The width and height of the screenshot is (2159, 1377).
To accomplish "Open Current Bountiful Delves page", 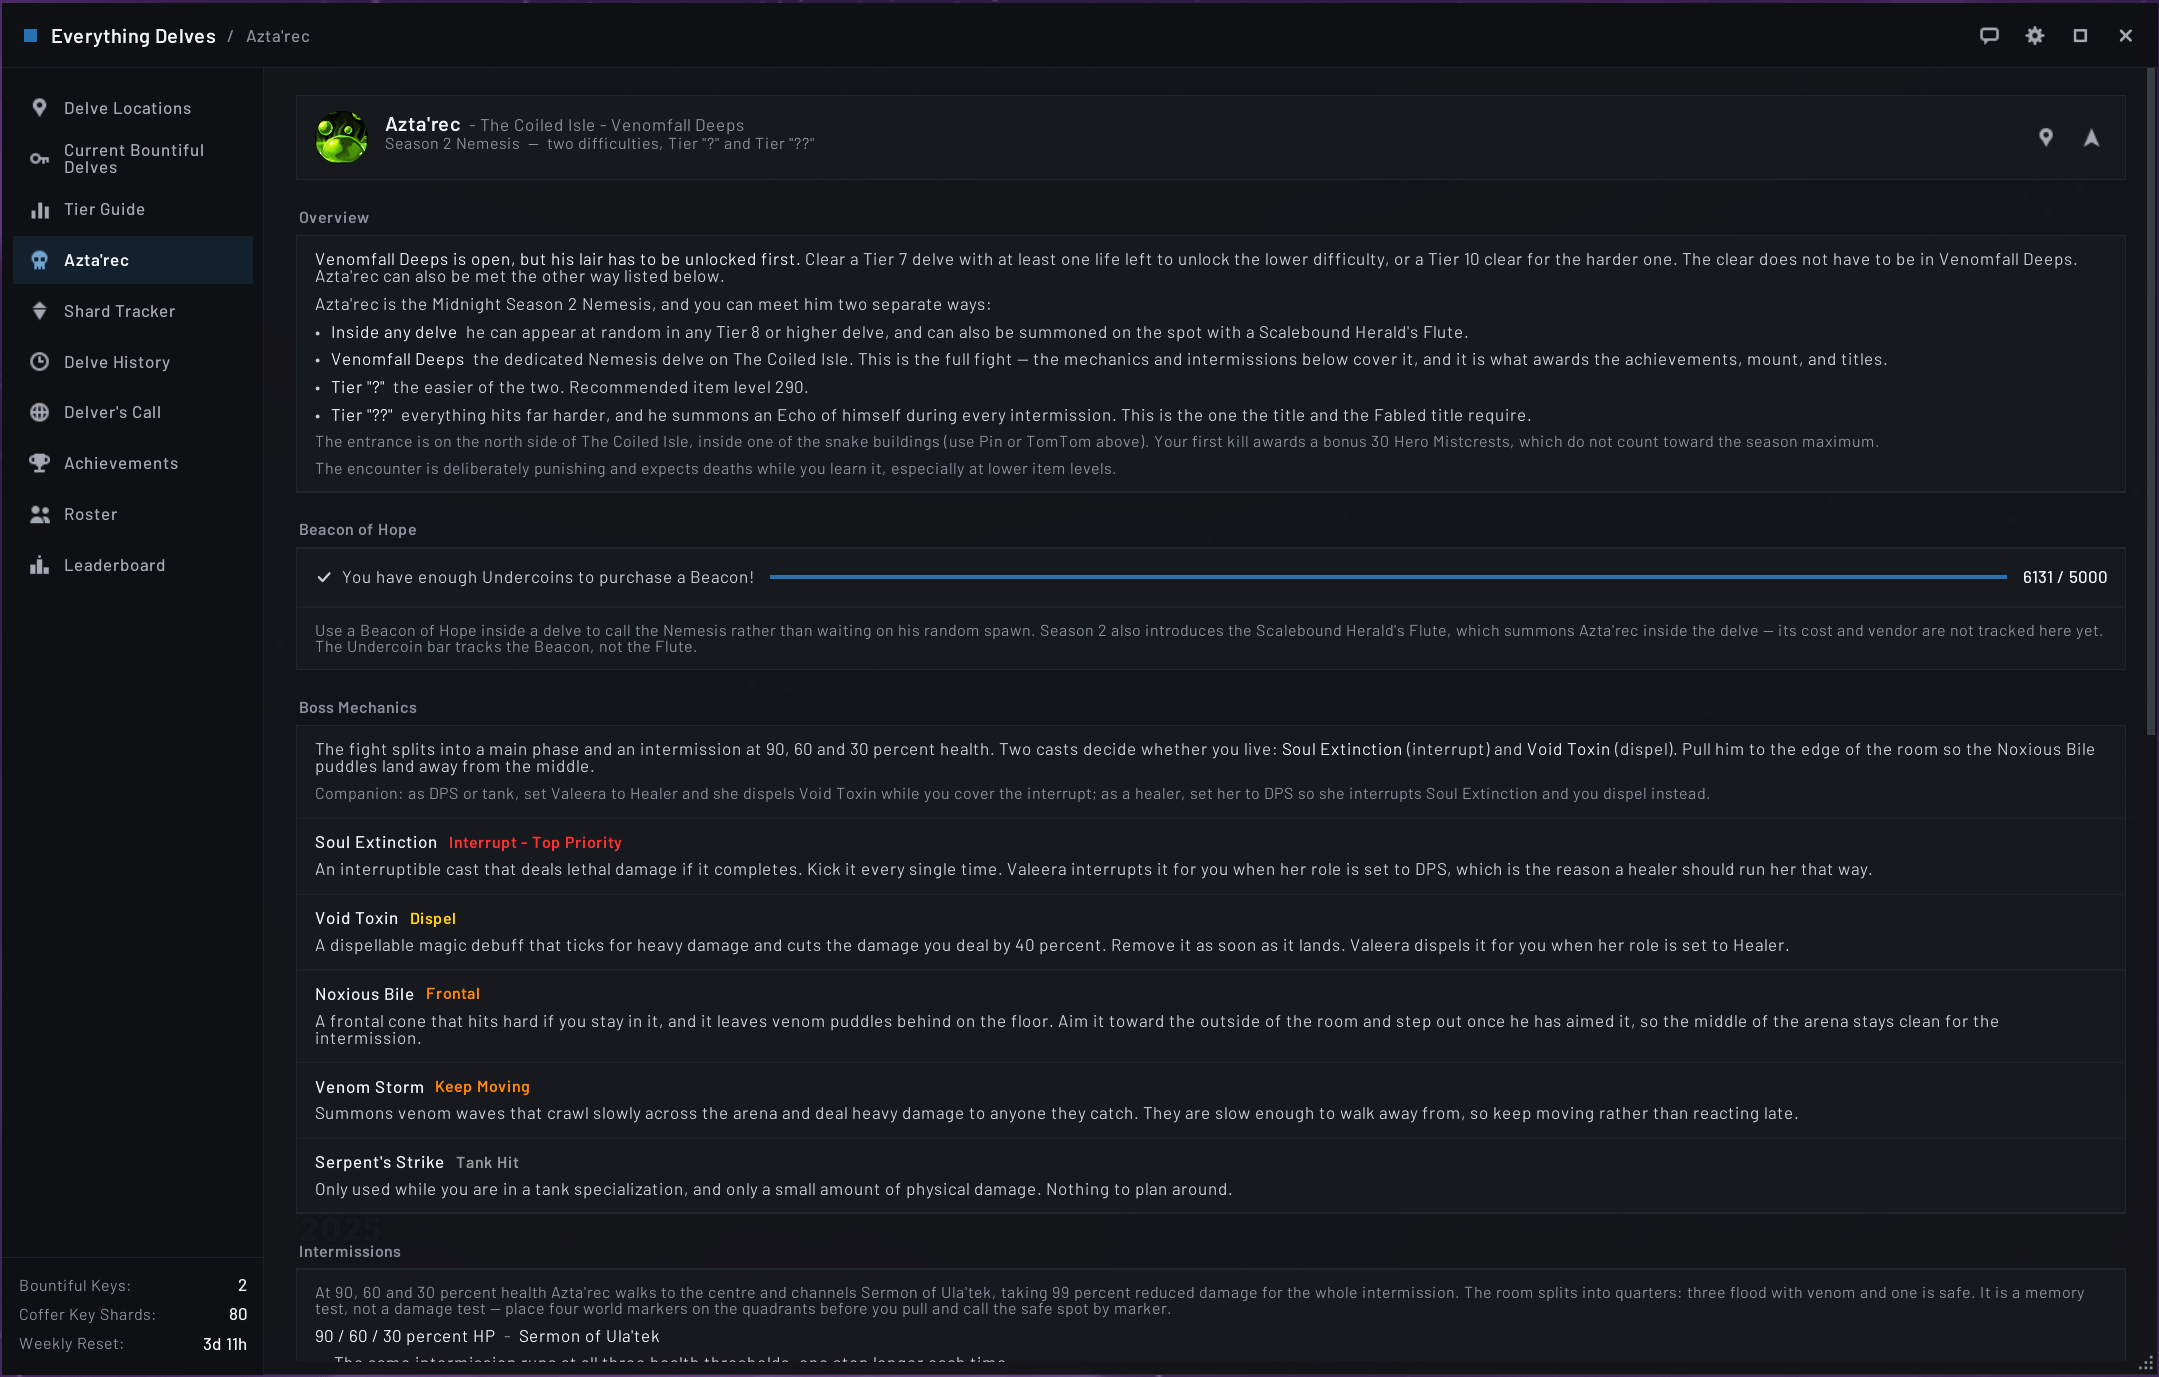I will click(133, 159).
